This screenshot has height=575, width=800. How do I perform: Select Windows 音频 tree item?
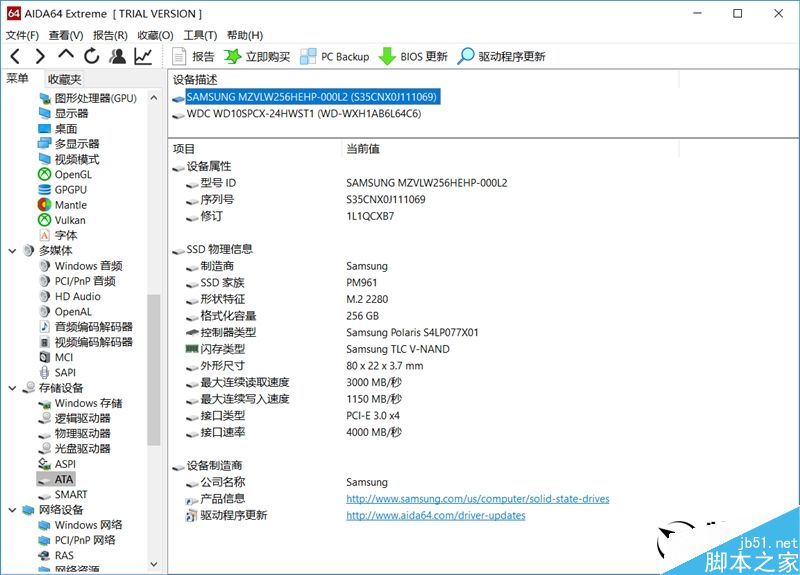tap(81, 266)
